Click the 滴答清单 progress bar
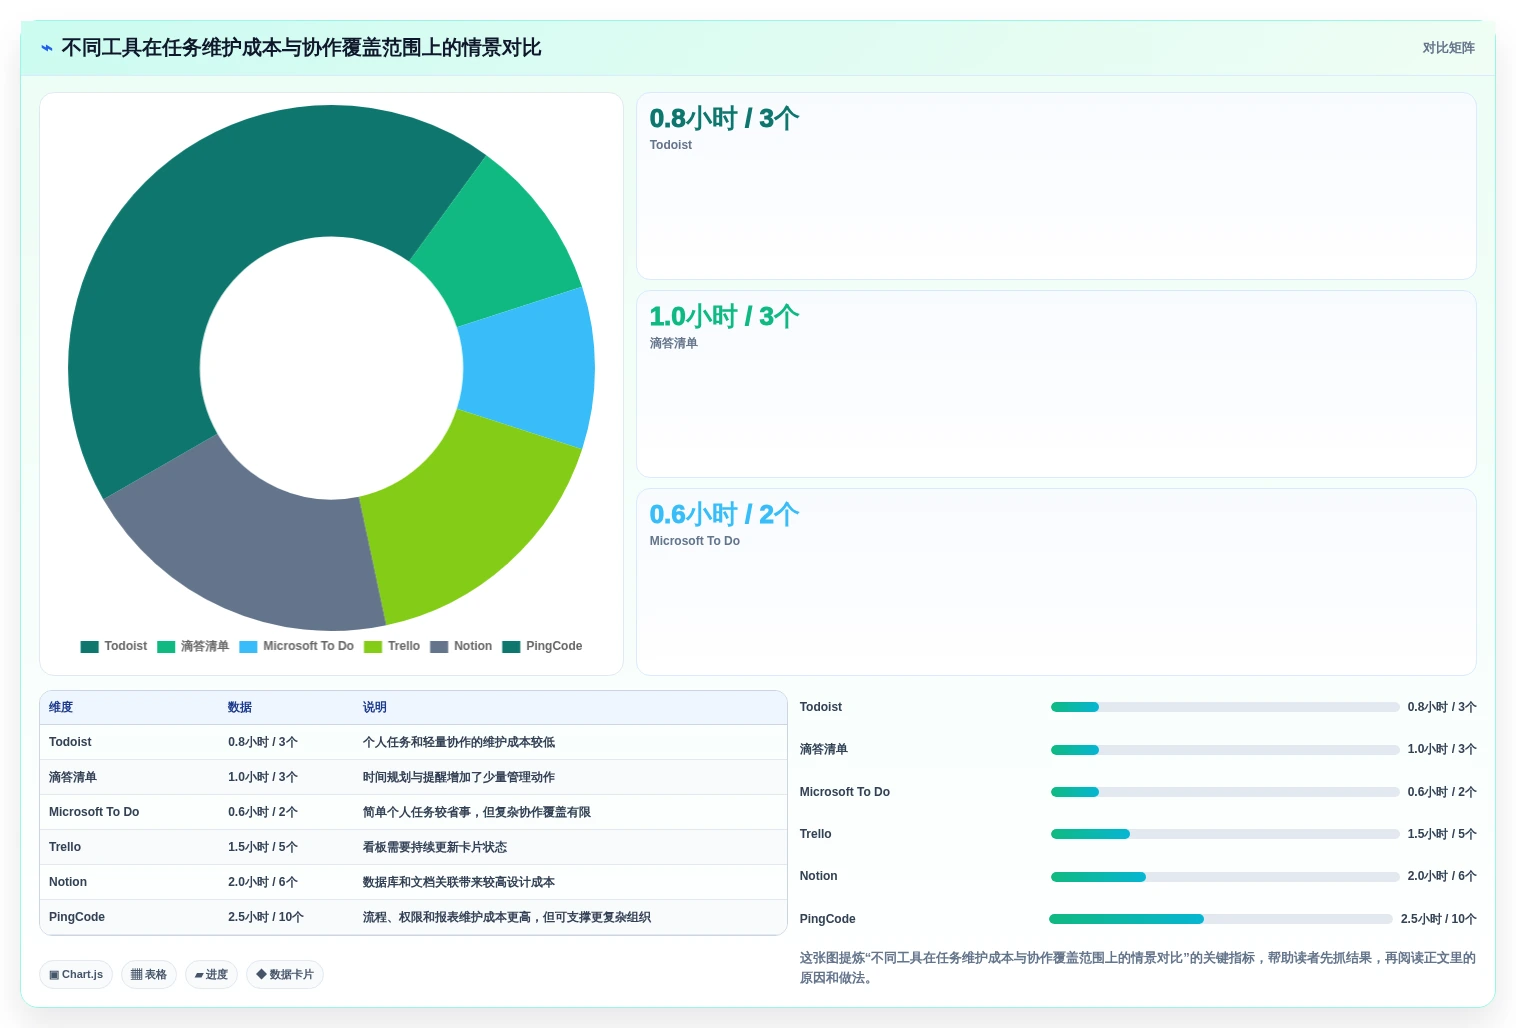Screen dimensions: 1516x1028 click(1225, 749)
